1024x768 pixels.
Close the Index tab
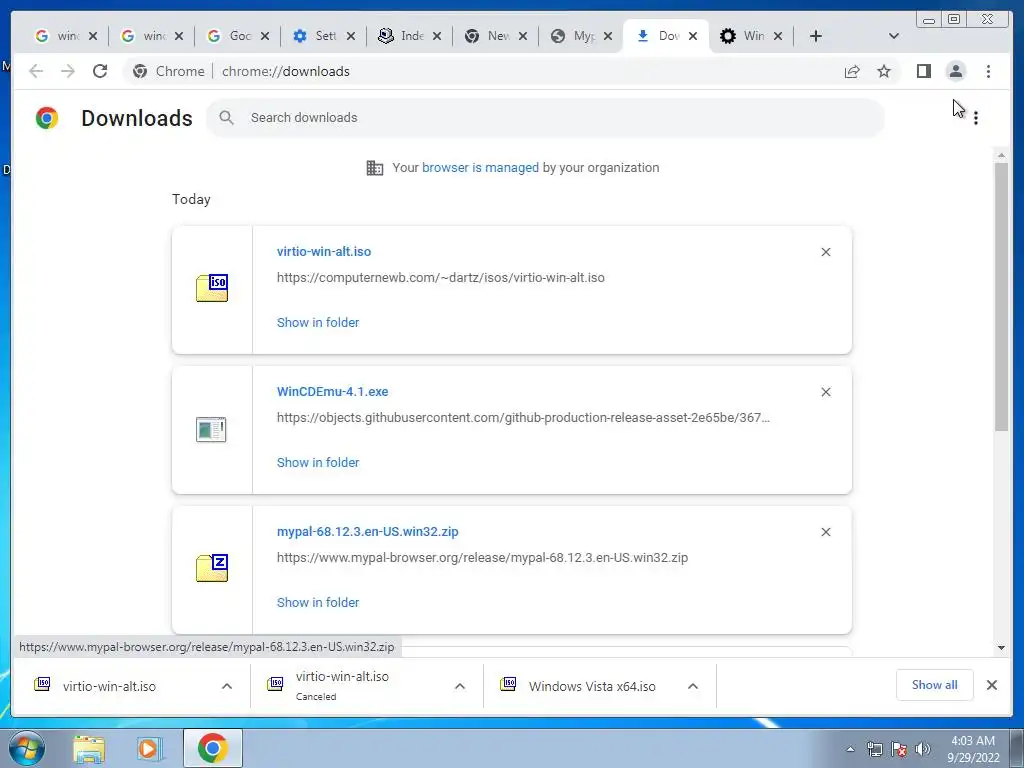click(x=437, y=36)
